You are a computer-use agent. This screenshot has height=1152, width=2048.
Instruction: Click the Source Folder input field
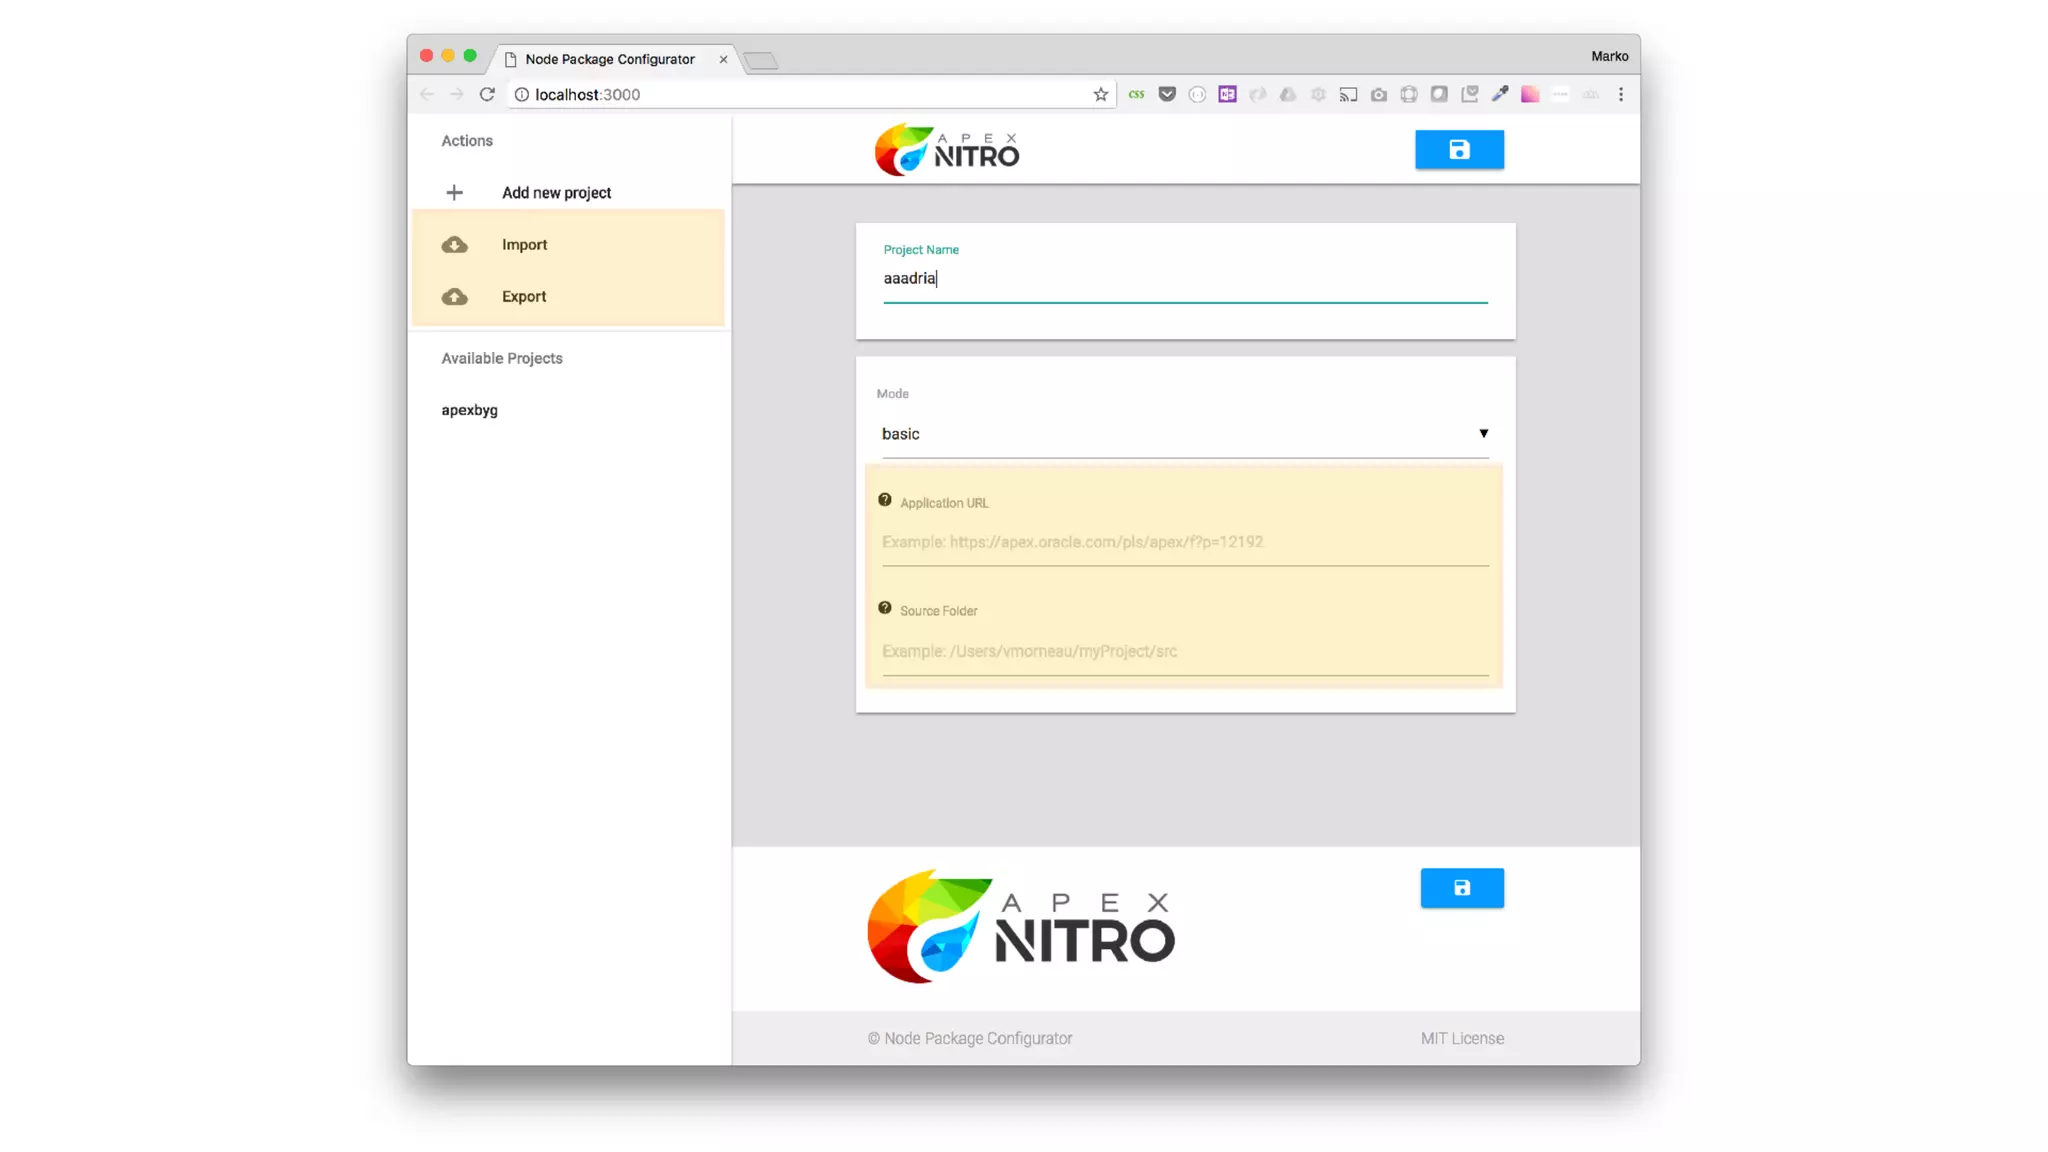click(1184, 651)
